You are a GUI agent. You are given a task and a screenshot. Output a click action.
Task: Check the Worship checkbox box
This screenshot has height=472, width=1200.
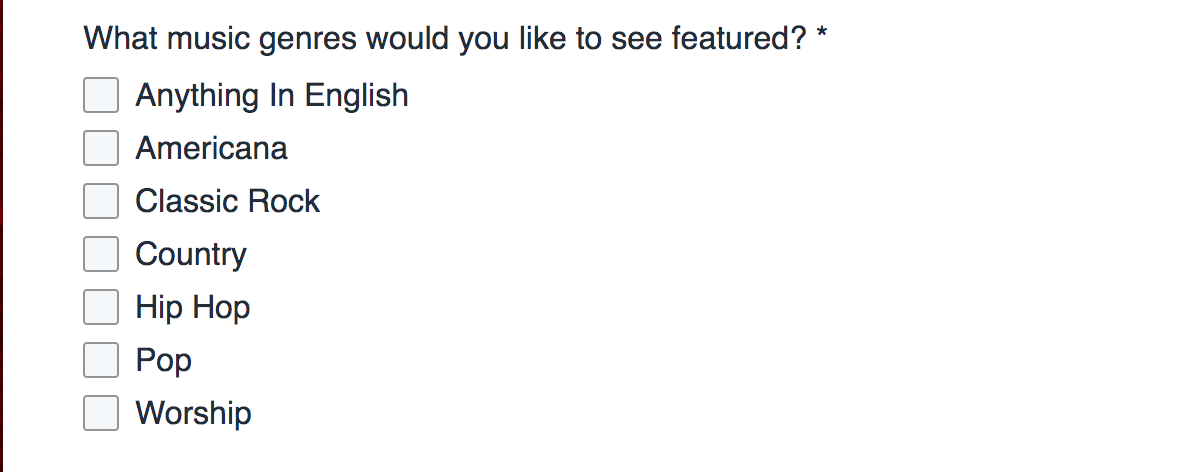(101, 413)
